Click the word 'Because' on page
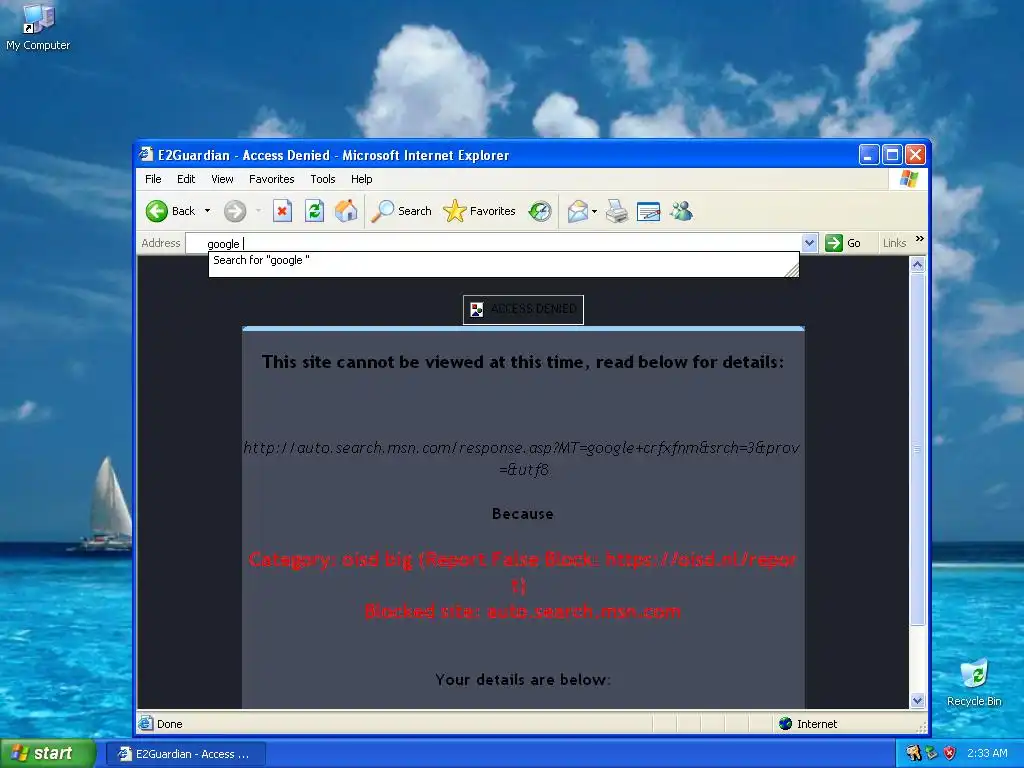Viewport: 1024px width, 768px height. click(522, 514)
